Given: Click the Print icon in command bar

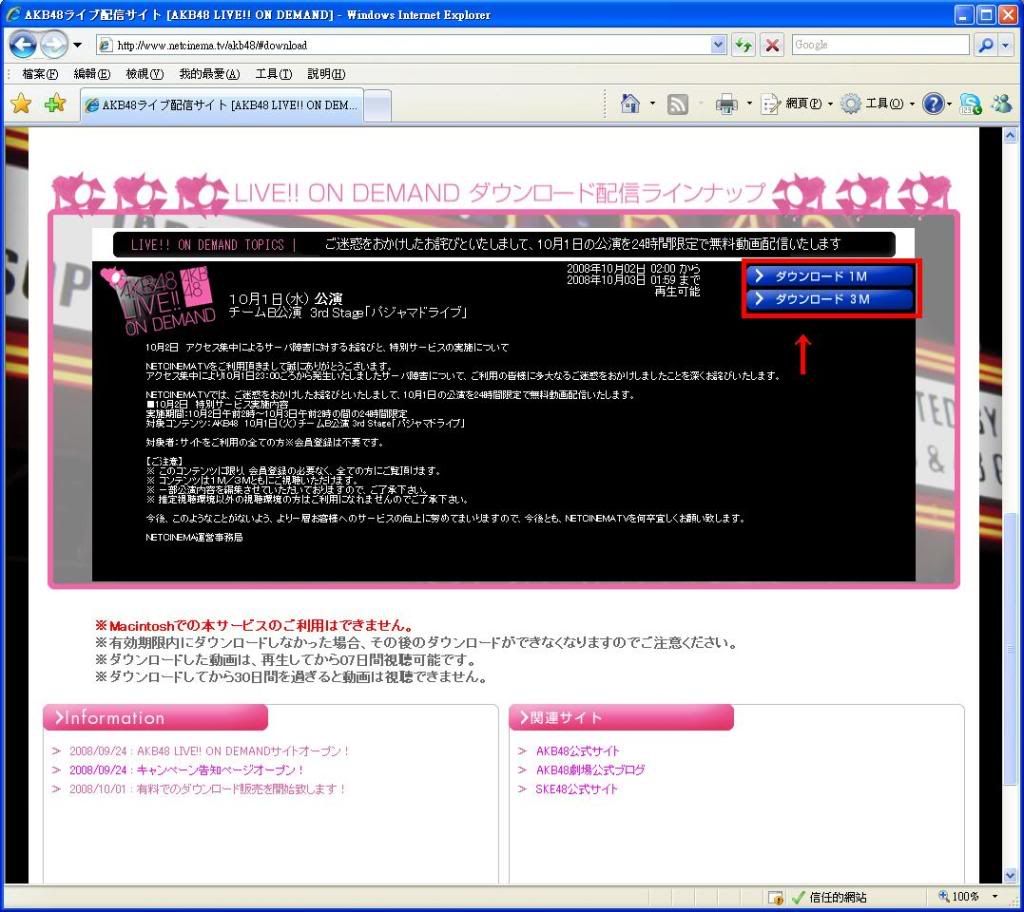Looking at the screenshot, I should click(726, 104).
